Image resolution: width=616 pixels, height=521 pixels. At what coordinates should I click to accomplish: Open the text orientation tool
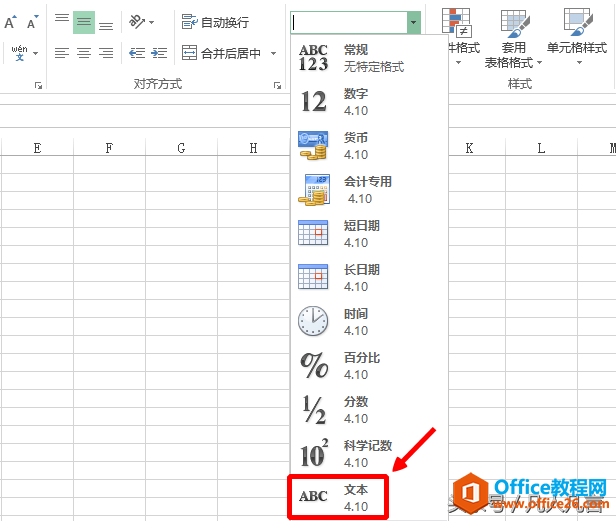(x=137, y=22)
